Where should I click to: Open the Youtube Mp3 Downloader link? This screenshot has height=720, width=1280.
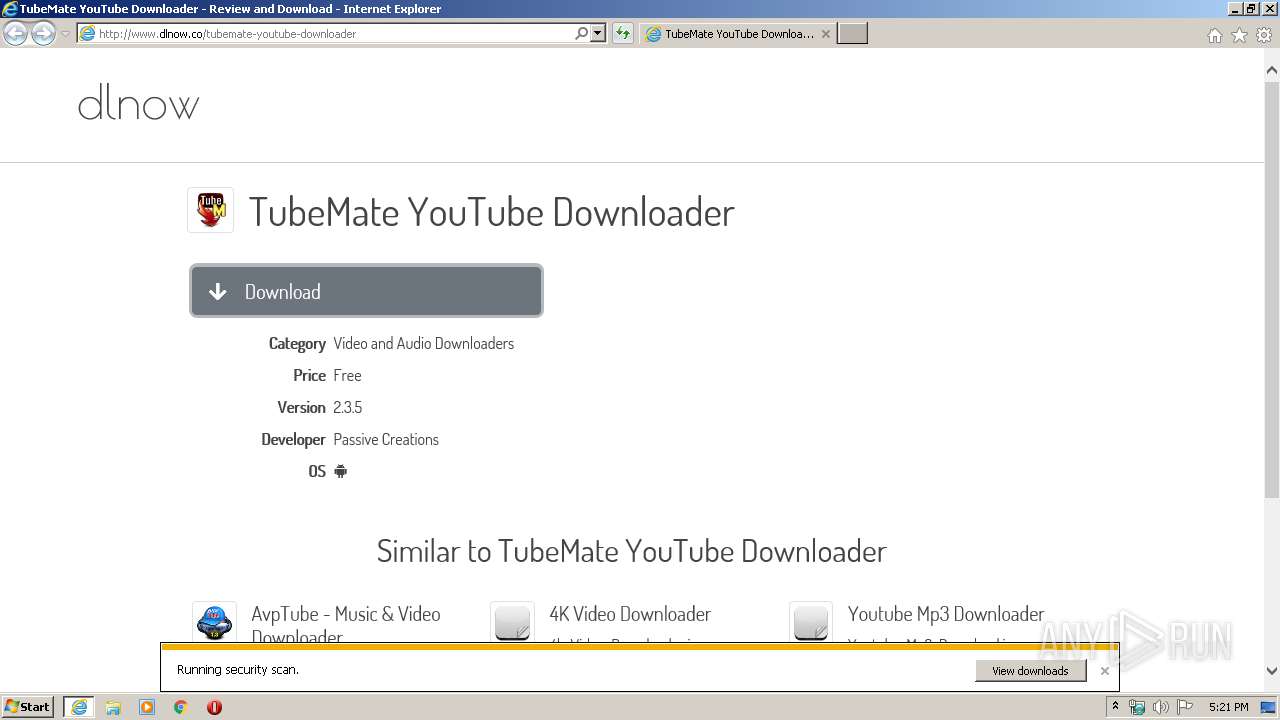946,614
